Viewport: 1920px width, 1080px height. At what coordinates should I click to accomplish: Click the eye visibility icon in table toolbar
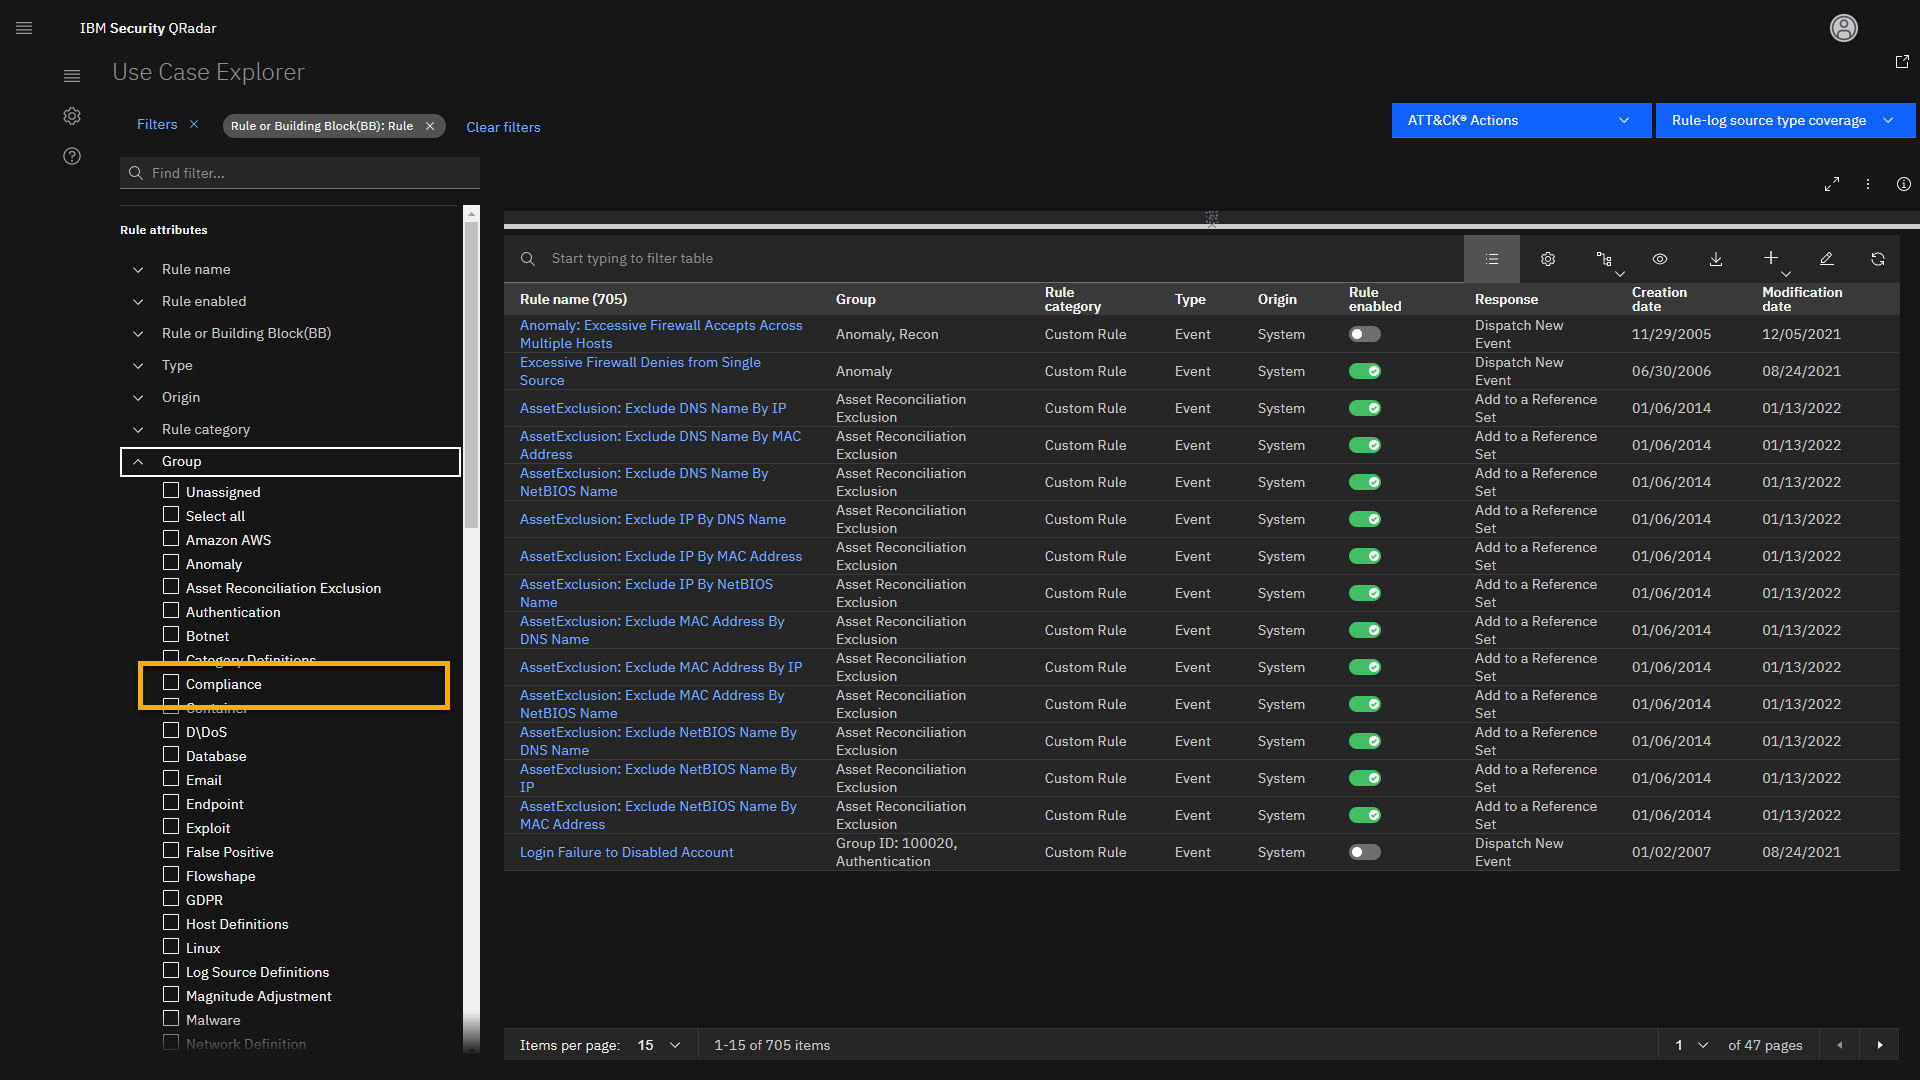coord(1660,259)
